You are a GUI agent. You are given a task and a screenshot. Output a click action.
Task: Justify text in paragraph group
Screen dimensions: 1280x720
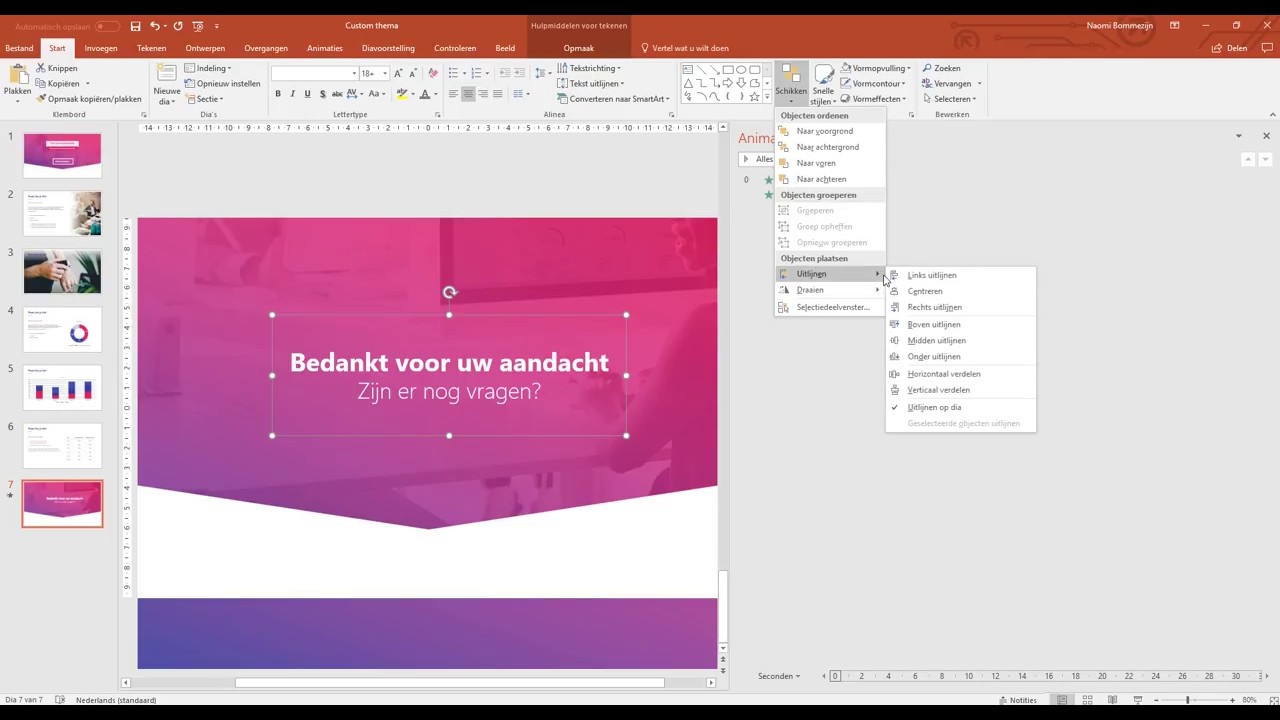[498, 94]
